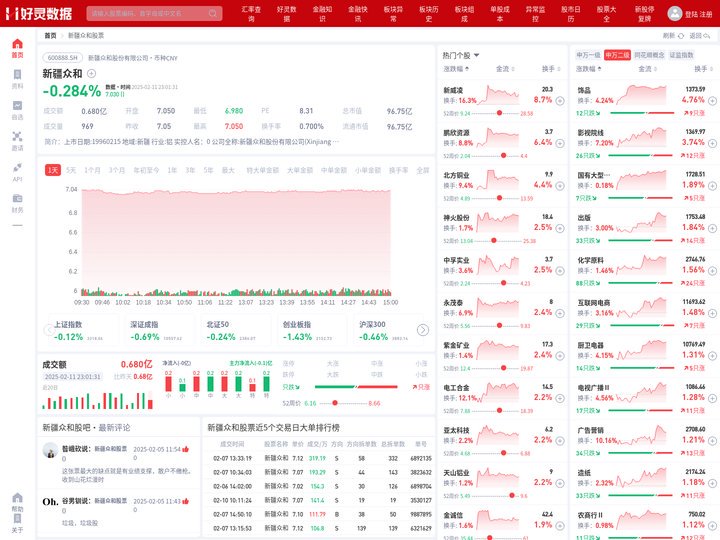The height and width of the screenshot is (540, 720).
Task: Open 新威凌 mini chart thumbnail
Action: [498, 95]
